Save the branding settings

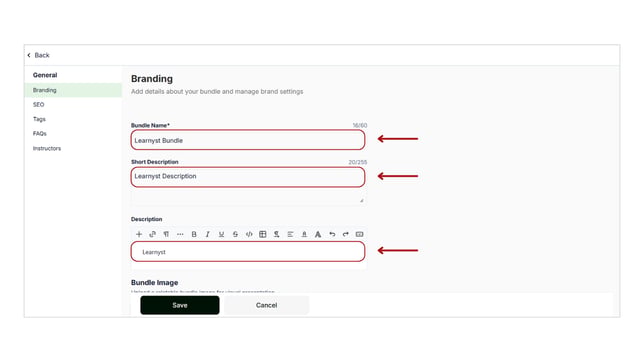(179, 305)
